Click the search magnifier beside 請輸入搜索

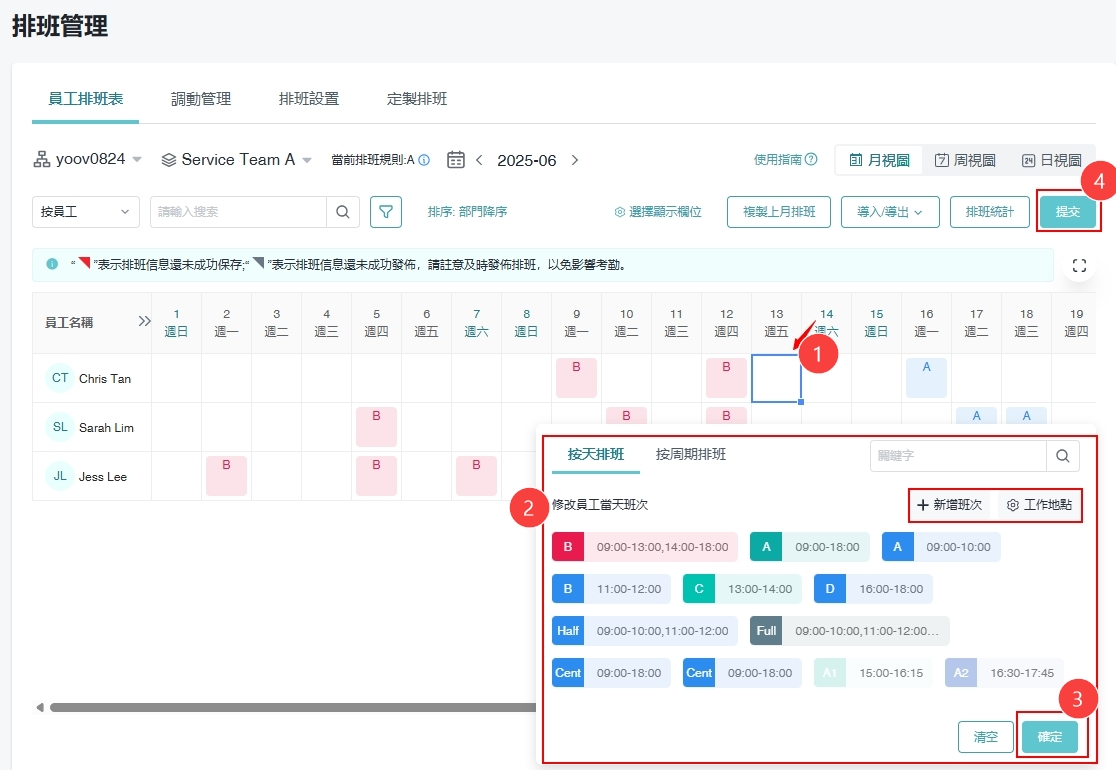tap(342, 212)
